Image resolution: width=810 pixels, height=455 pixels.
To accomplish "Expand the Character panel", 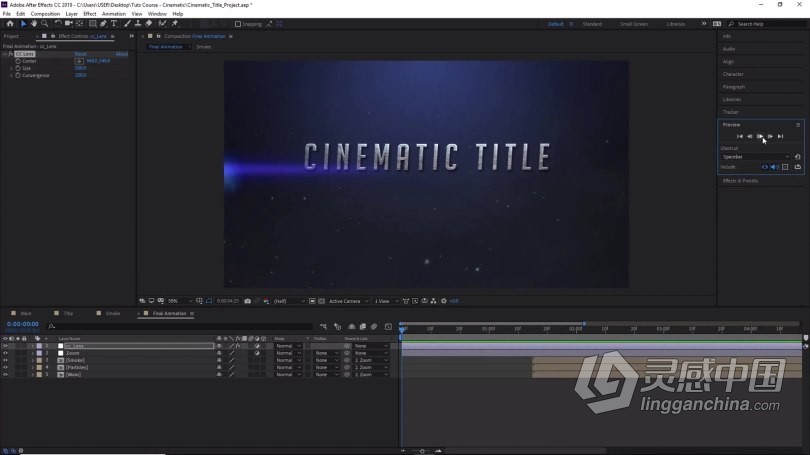I will [x=733, y=74].
